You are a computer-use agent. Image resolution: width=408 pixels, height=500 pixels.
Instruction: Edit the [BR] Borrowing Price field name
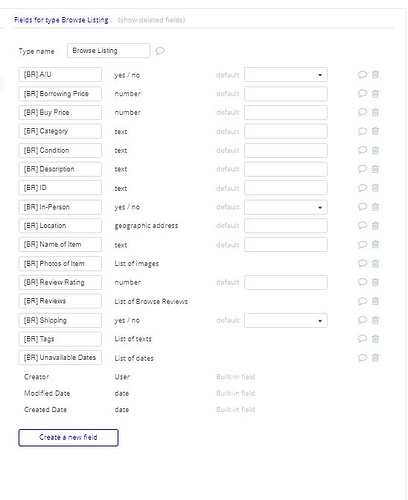pos(60,94)
